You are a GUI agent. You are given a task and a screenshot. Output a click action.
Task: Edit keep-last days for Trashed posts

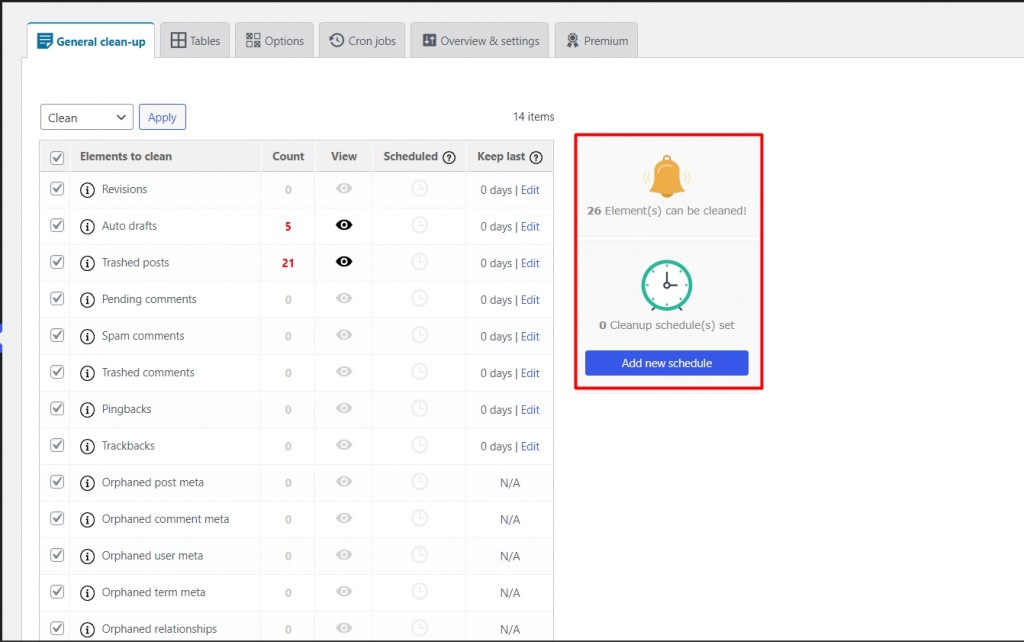[x=530, y=263]
